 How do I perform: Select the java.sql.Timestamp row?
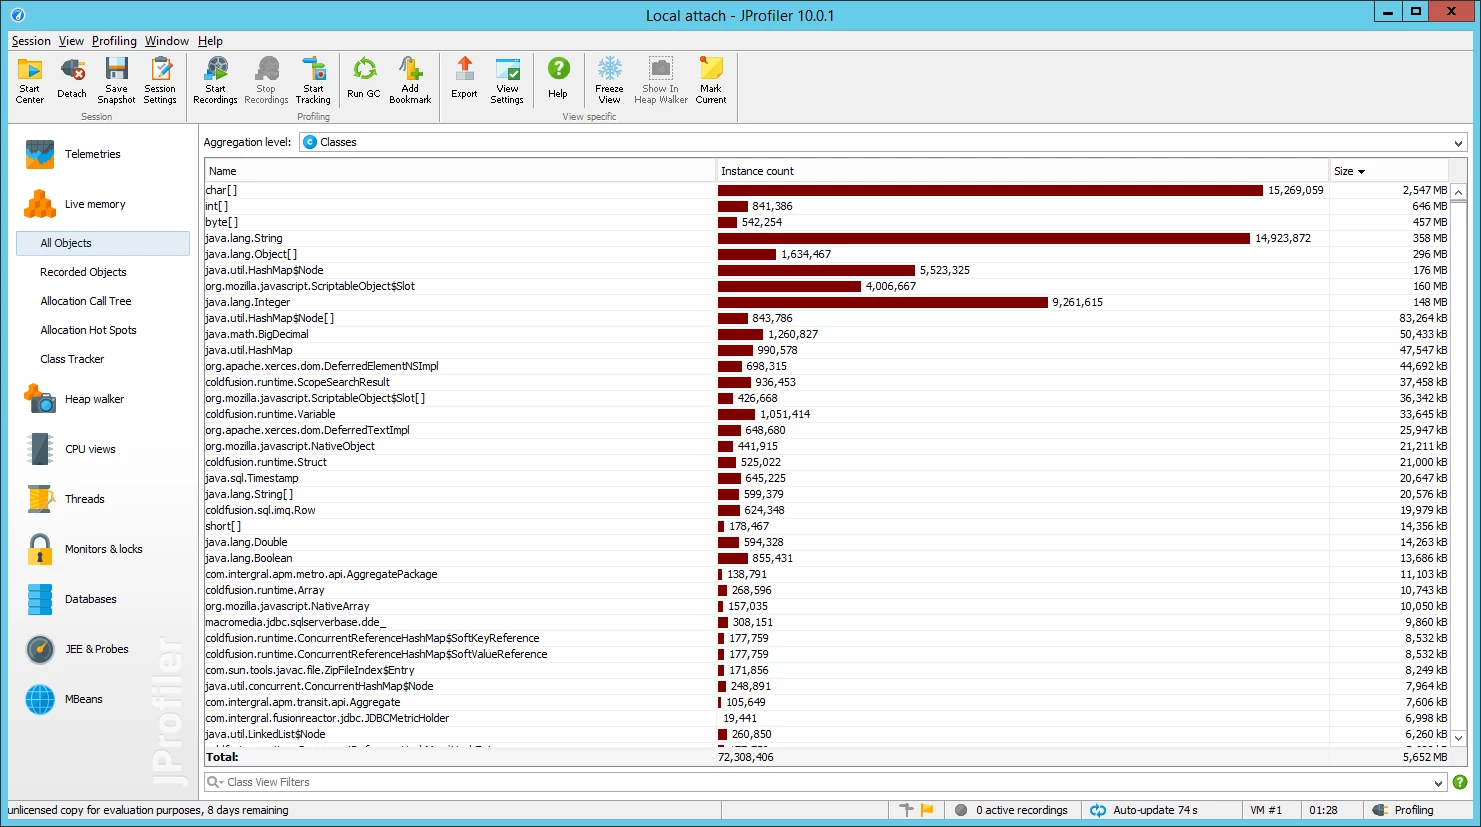[827, 478]
